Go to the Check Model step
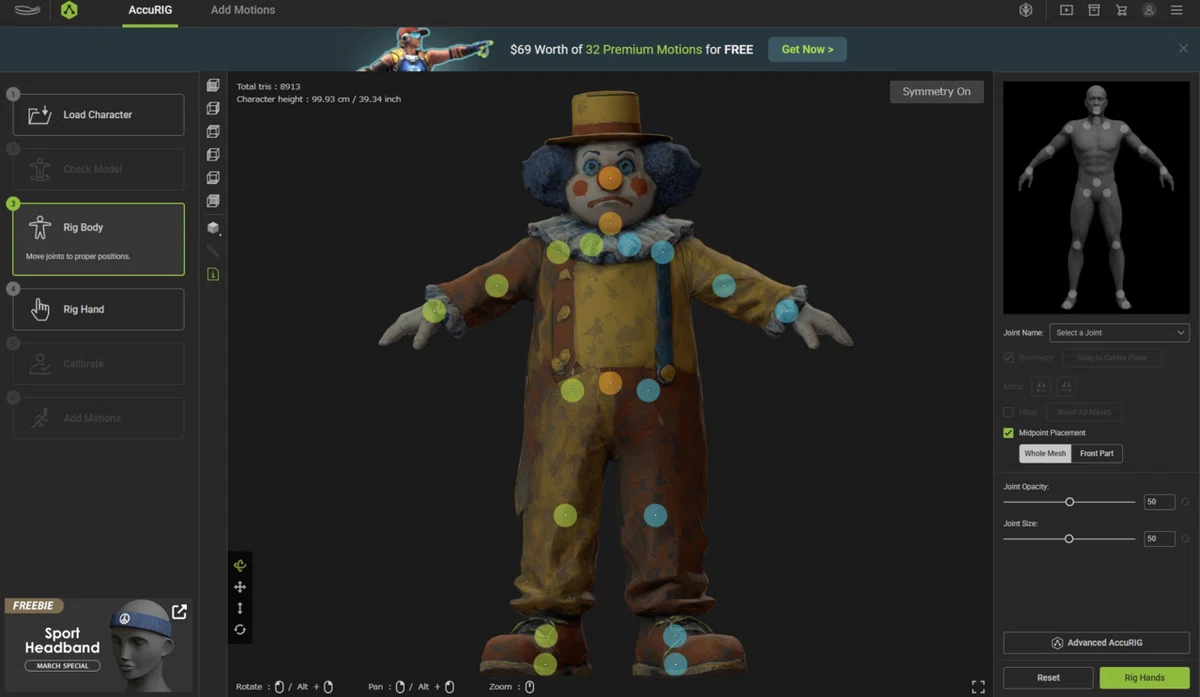The image size is (1200, 697). click(x=98, y=169)
